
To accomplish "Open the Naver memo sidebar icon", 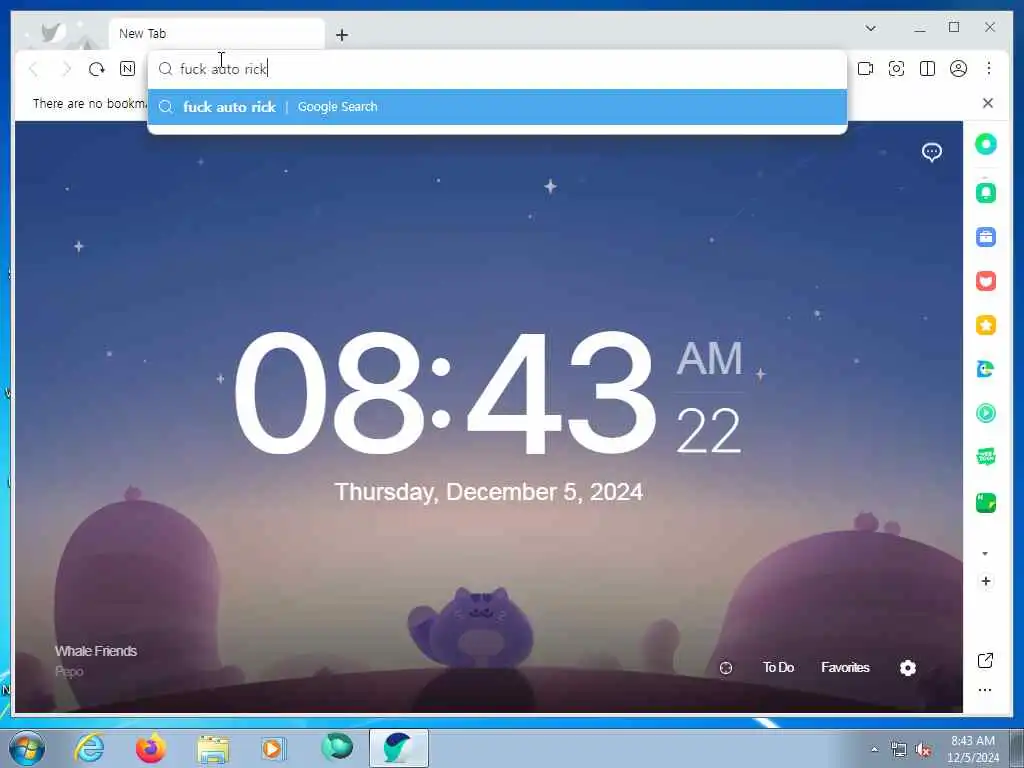I will [x=986, y=503].
